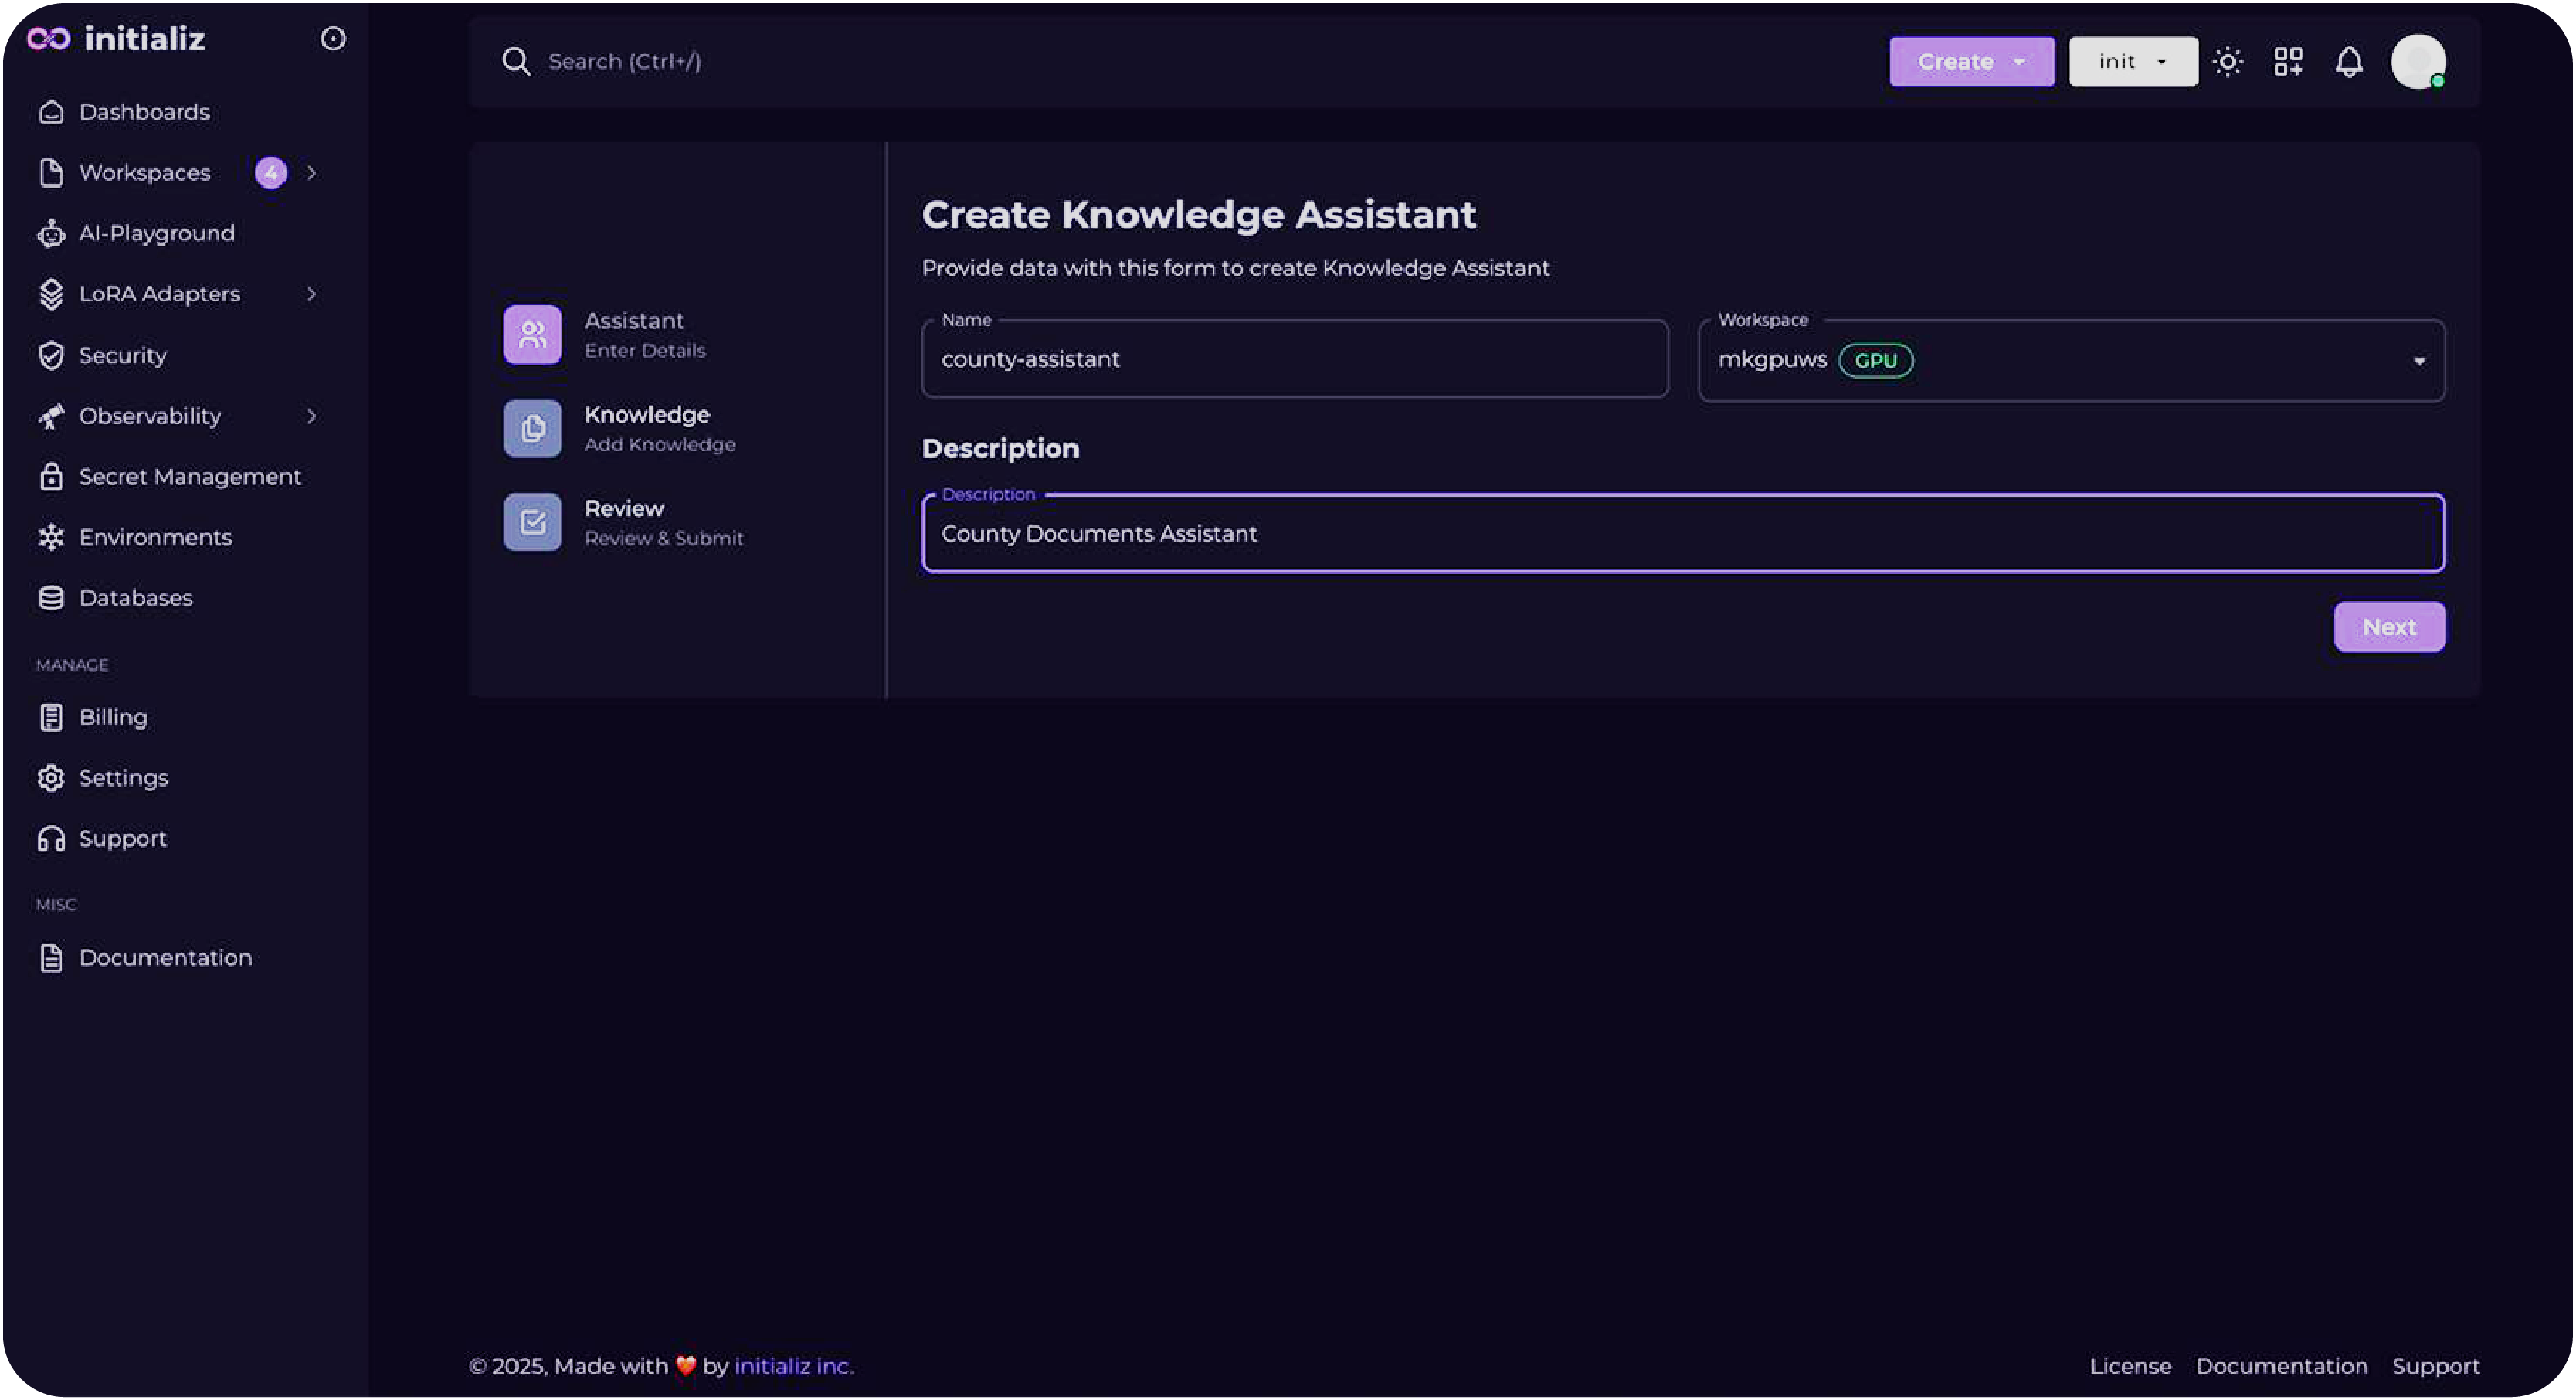The height and width of the screenshot is (1400, 2576).
Task: Expand the LoRA Adapters chevron
Action: [312, 294]
